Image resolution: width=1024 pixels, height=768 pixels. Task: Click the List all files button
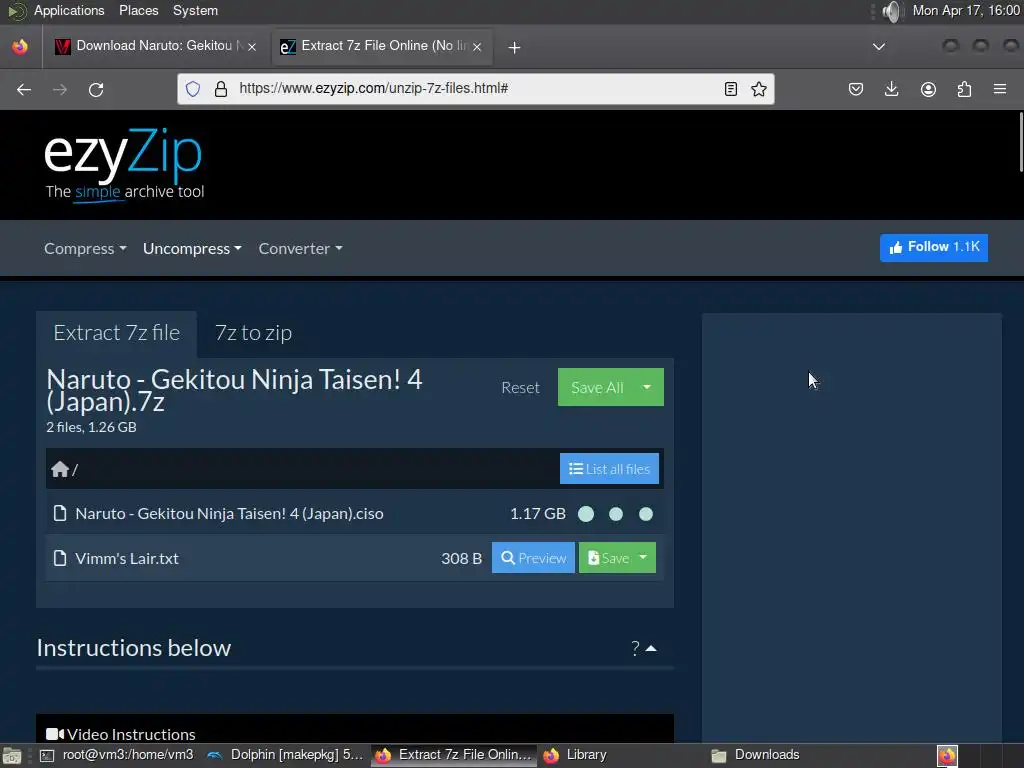tap(609, 469)
